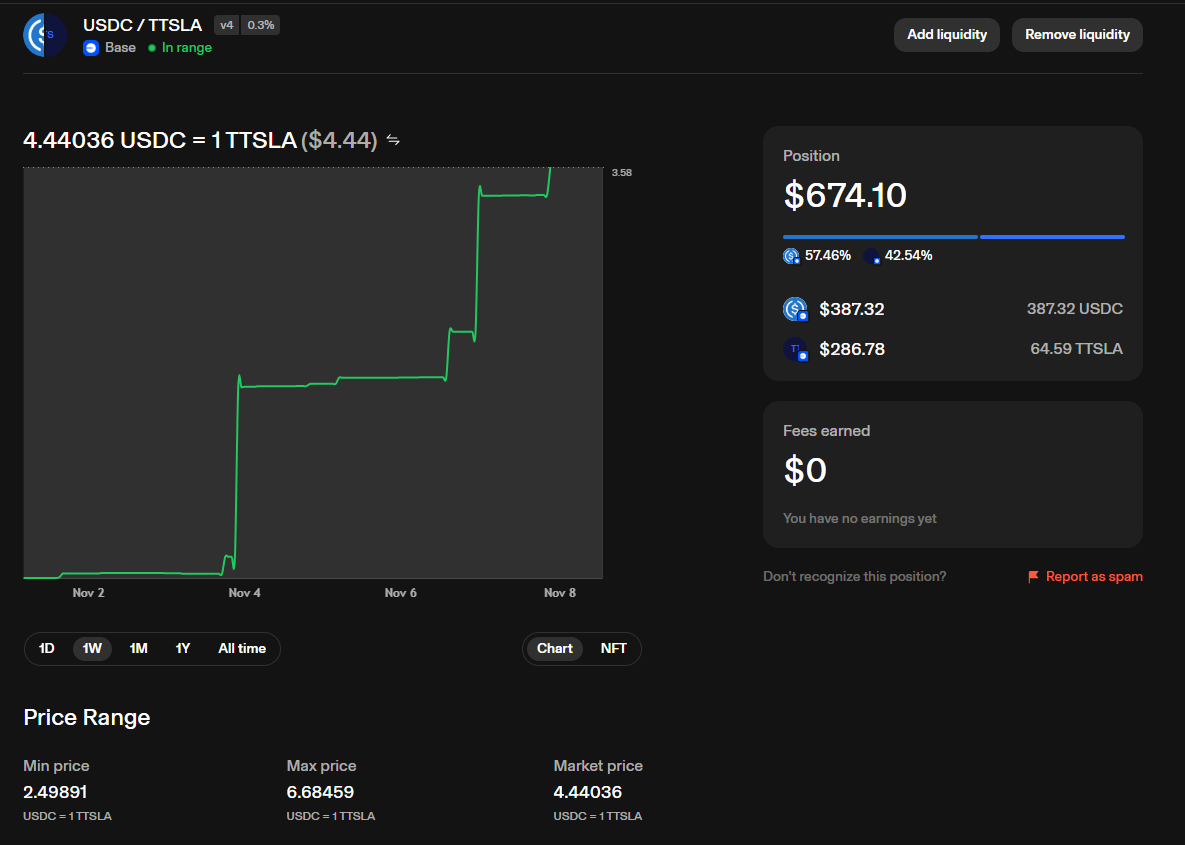Click the USDC/TTSLA pair token logo

(44, 35)
